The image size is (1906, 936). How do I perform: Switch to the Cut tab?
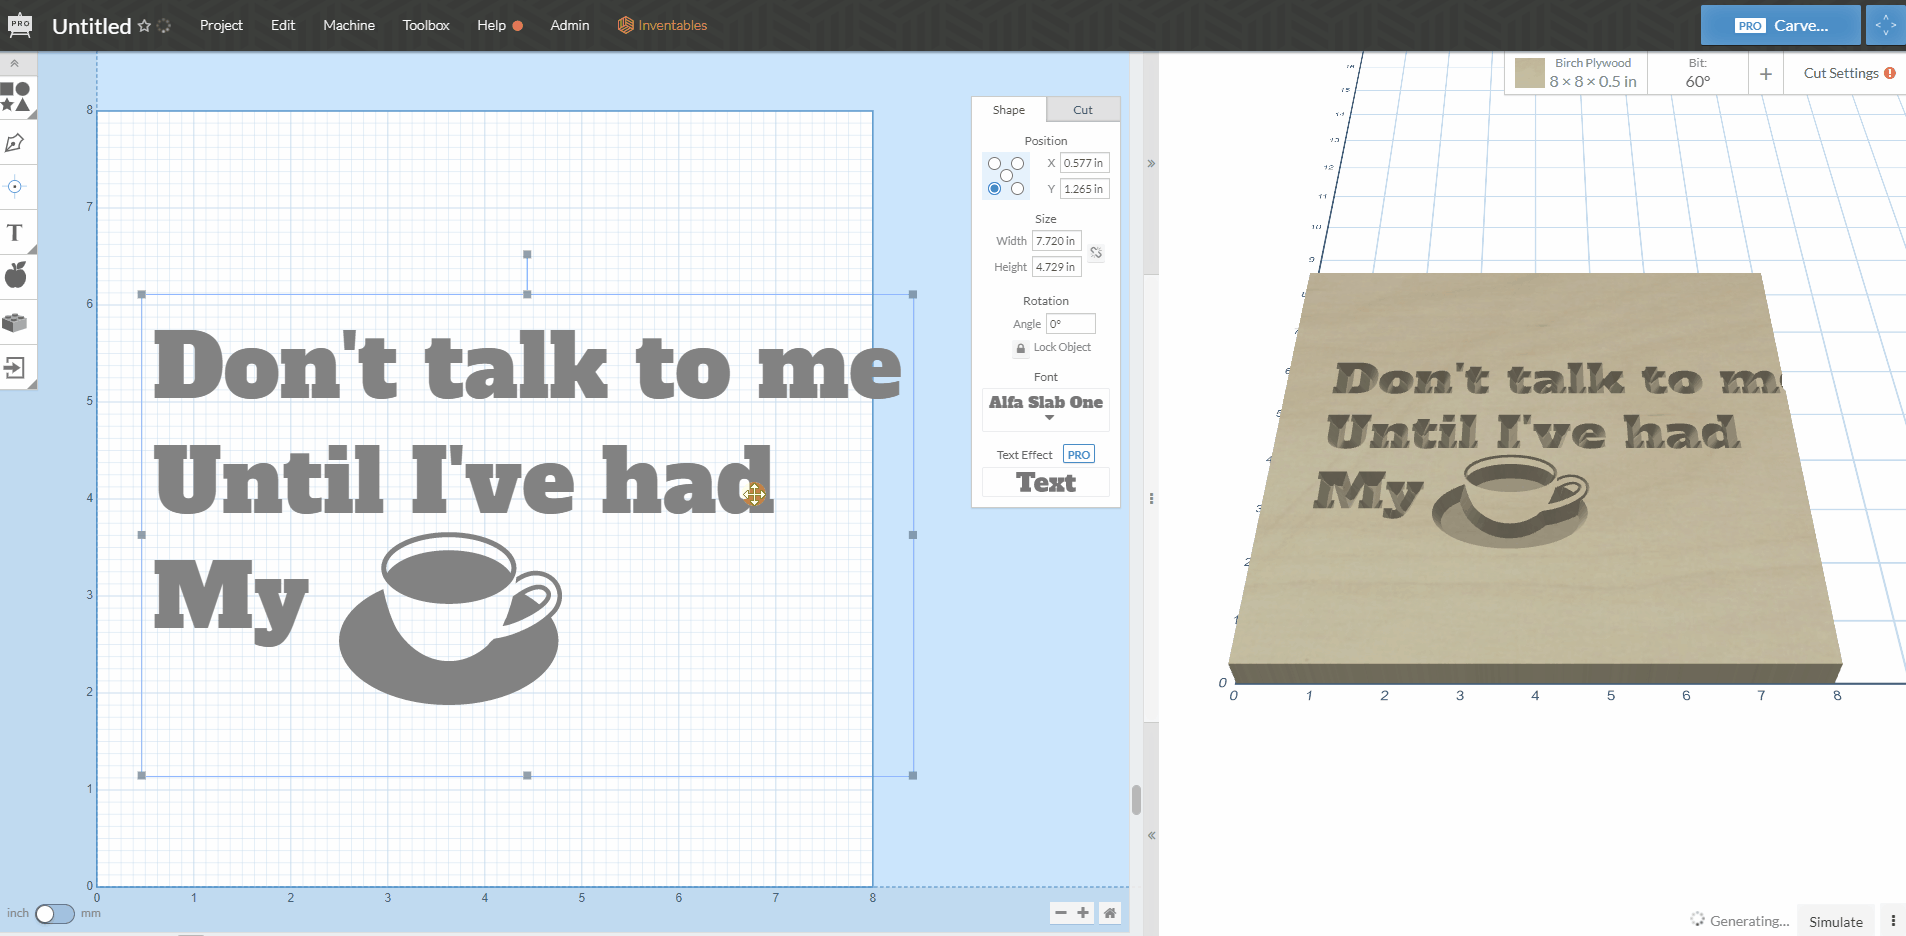(x=1082, y=110)
